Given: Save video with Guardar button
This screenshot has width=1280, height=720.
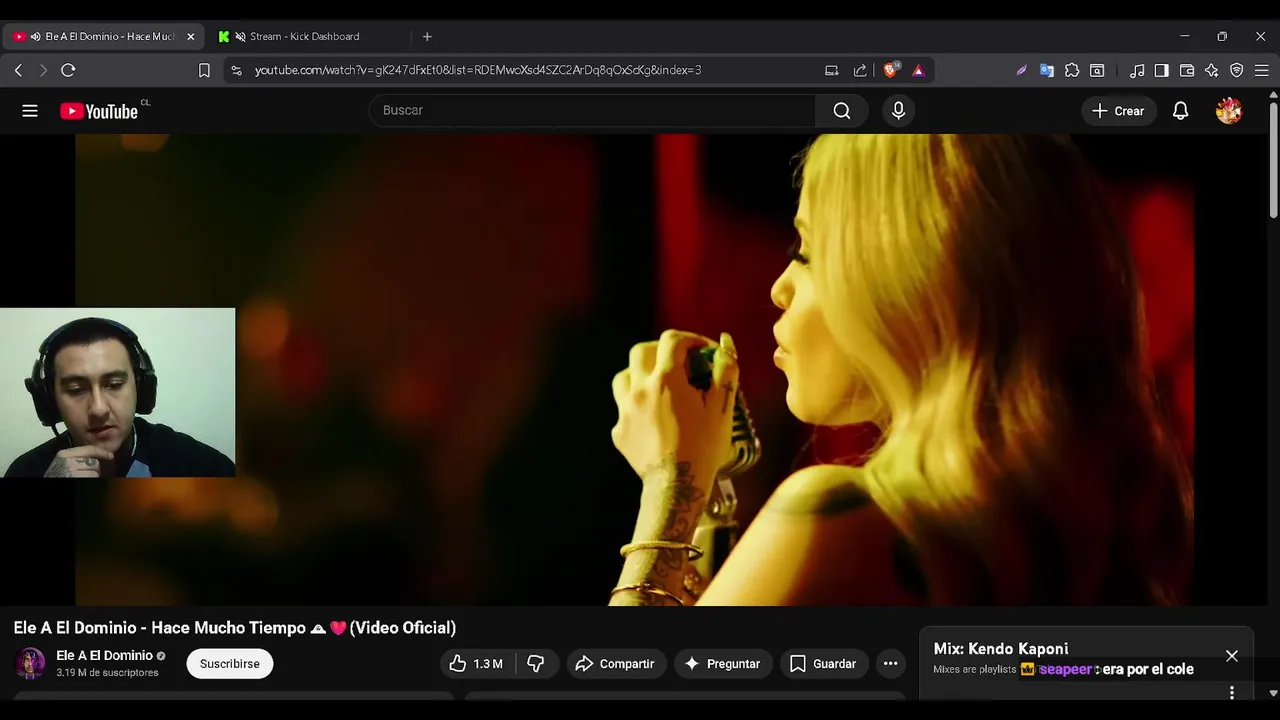Looking at the screenshot, I should 823,664.
